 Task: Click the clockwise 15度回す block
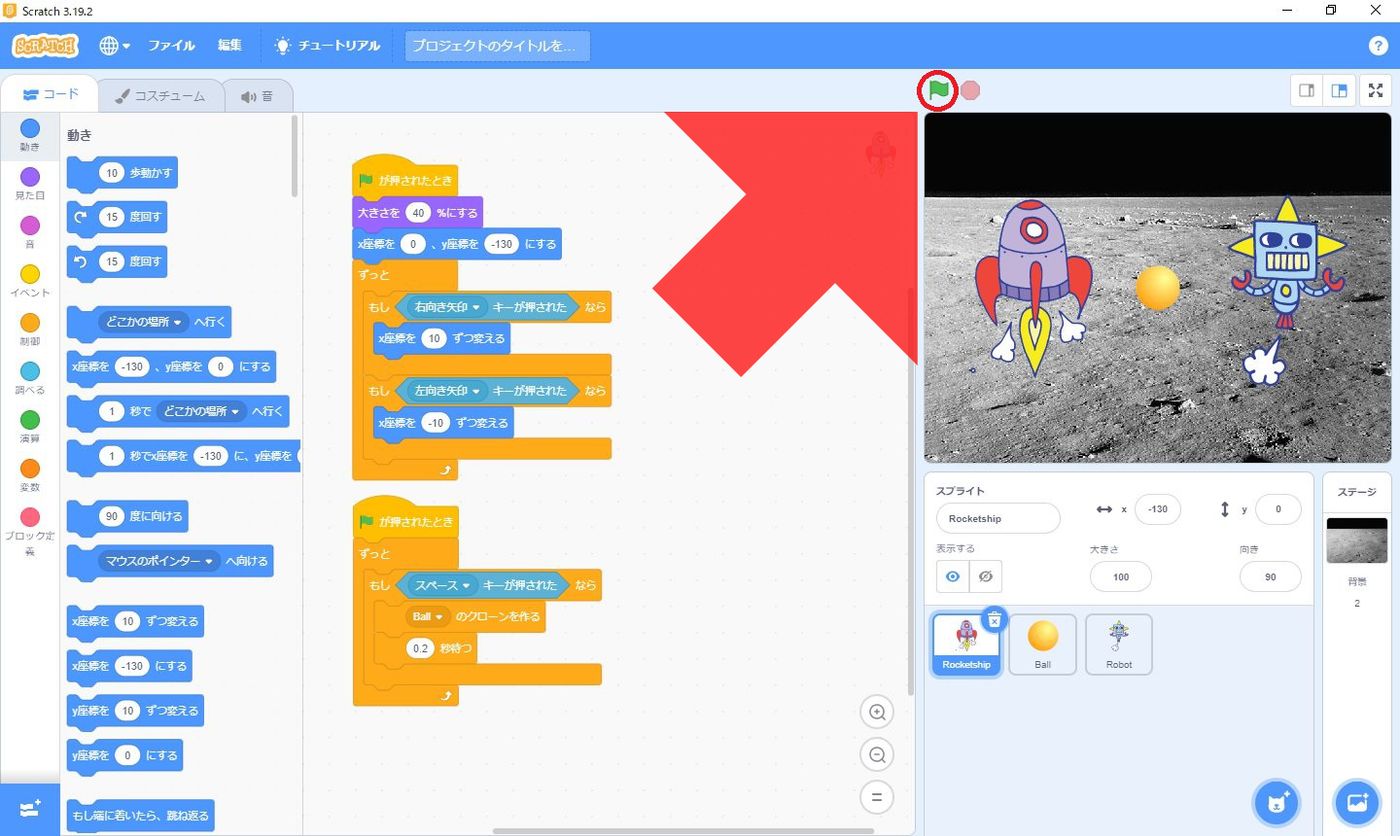point(117,217)
